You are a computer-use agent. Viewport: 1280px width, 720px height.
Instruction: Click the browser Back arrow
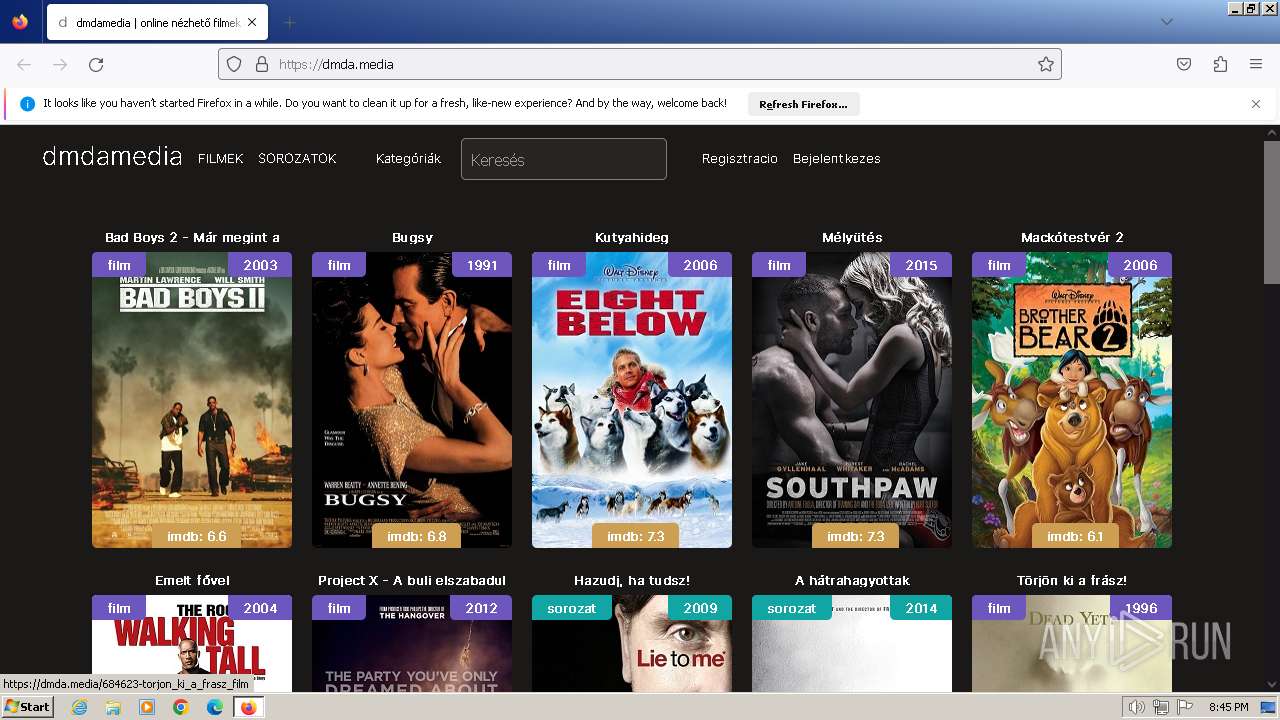point(24,64)
